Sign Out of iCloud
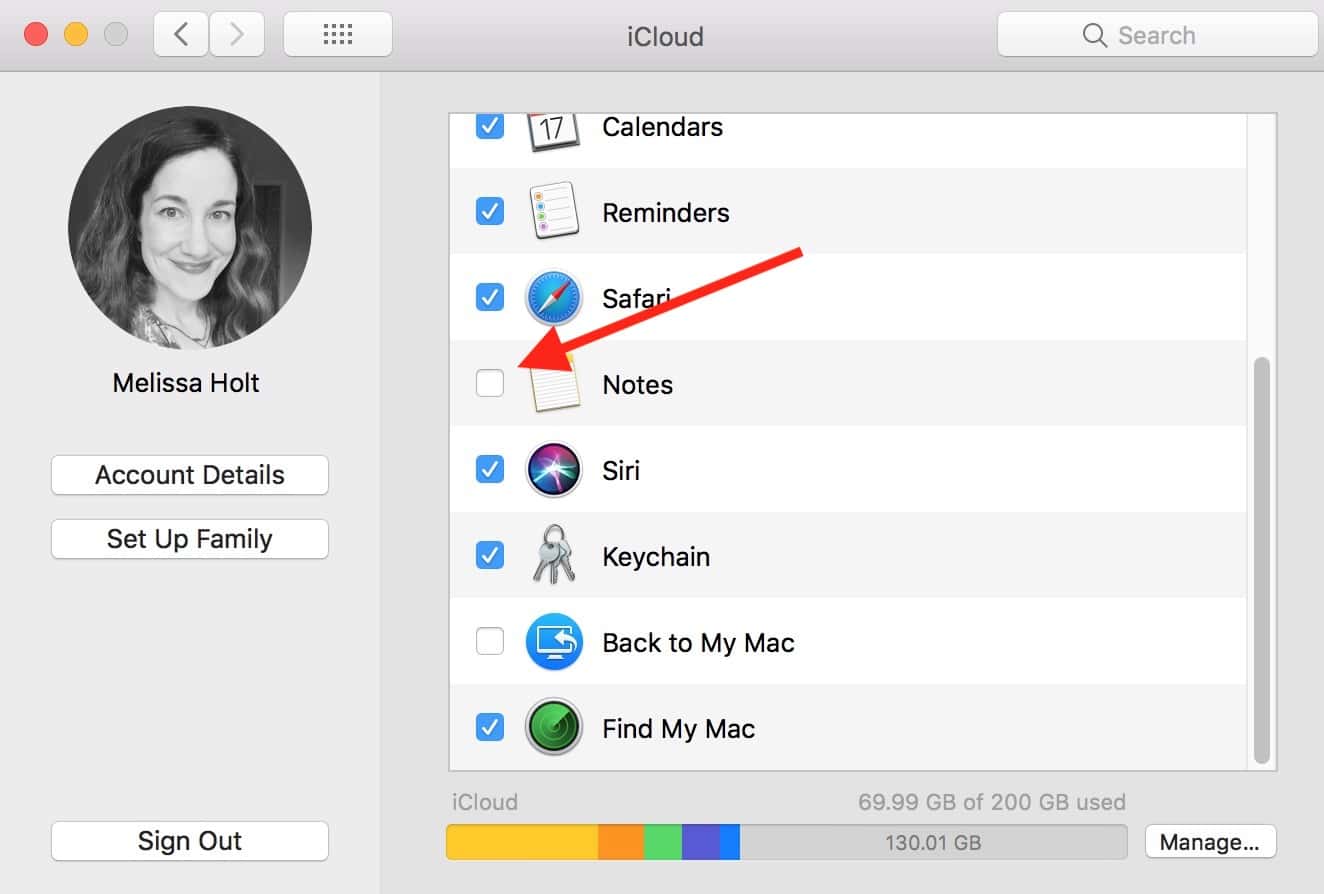 (x=190, y=841)
